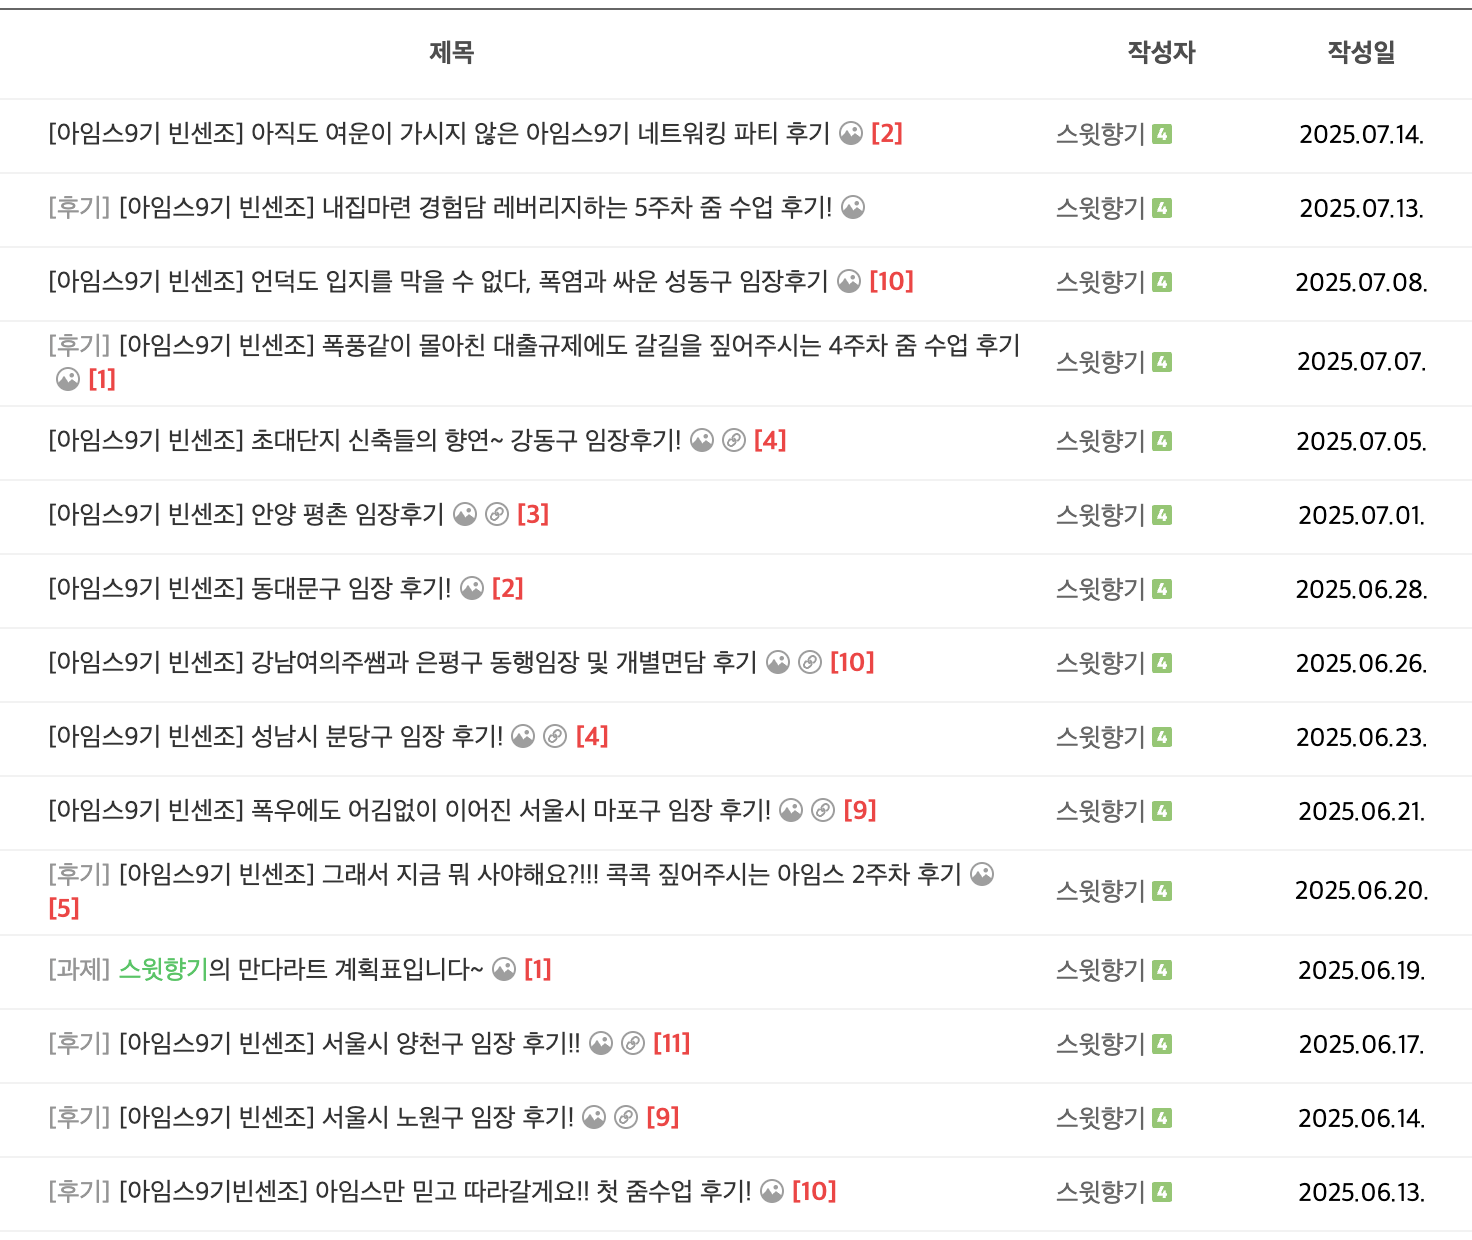Click the 제목 column header
This screenshot has height=1240, width=1472.
451,52
